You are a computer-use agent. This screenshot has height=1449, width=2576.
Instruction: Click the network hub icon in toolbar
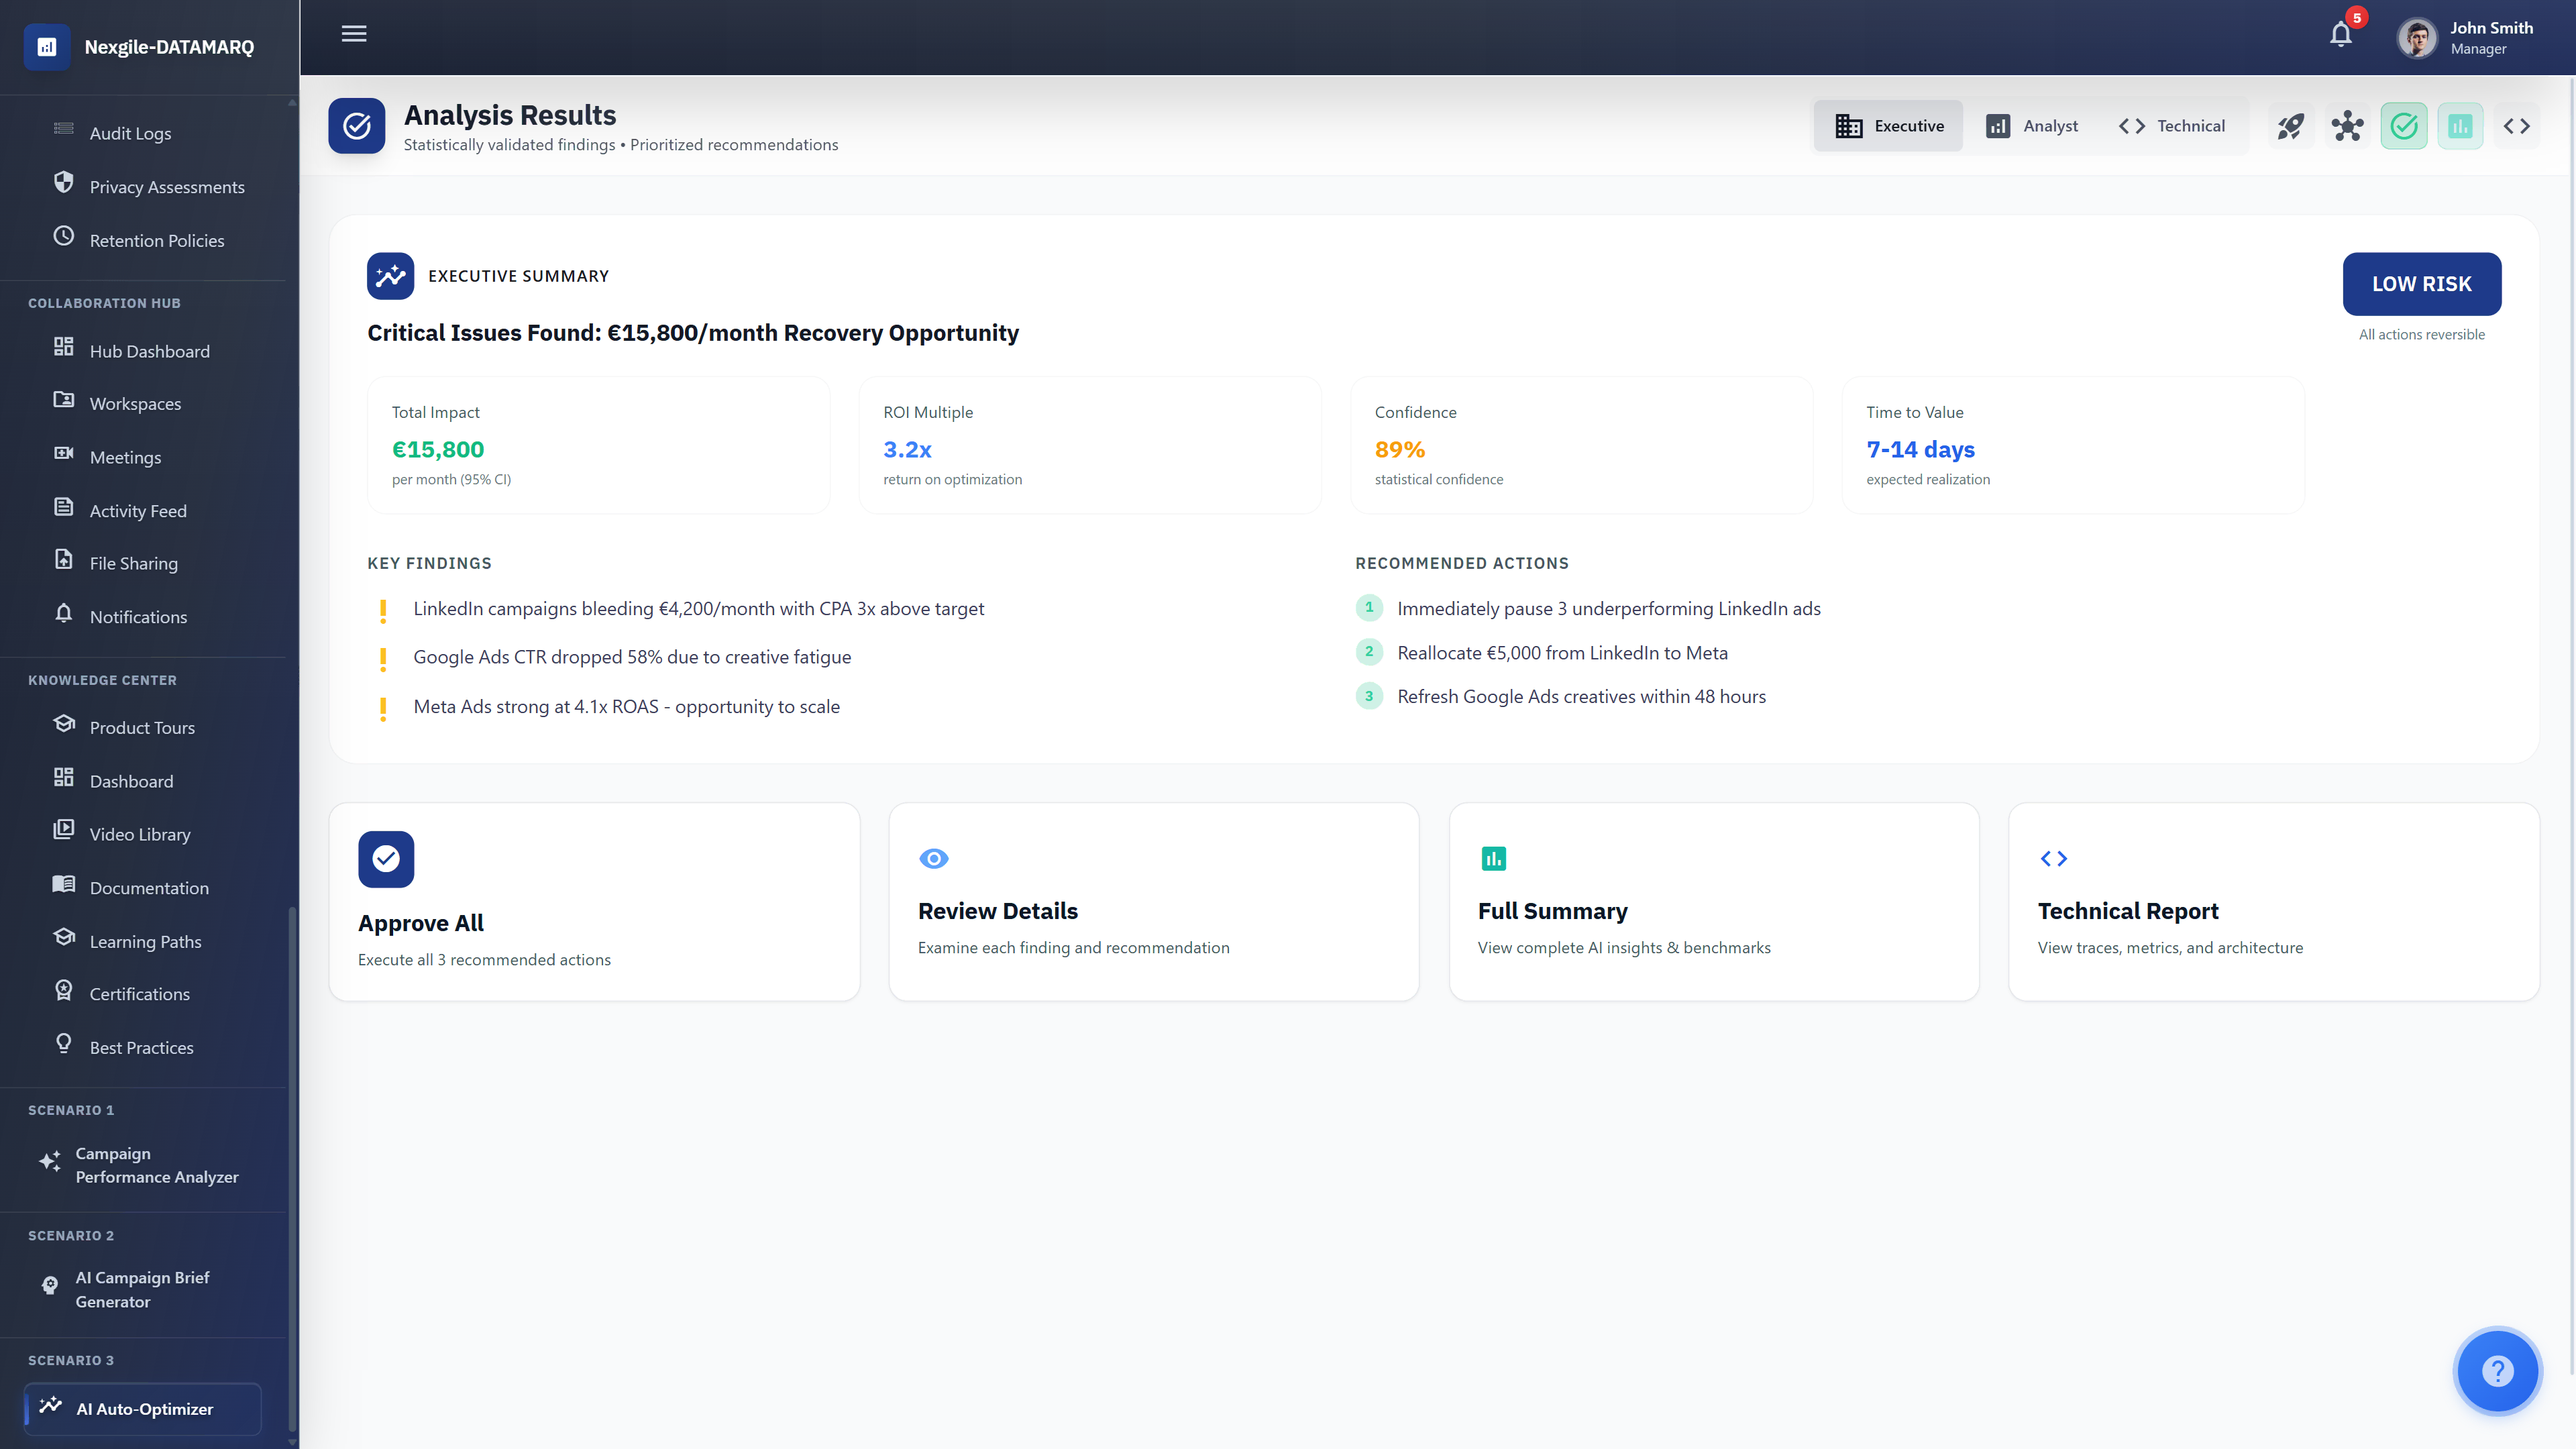2347,126
